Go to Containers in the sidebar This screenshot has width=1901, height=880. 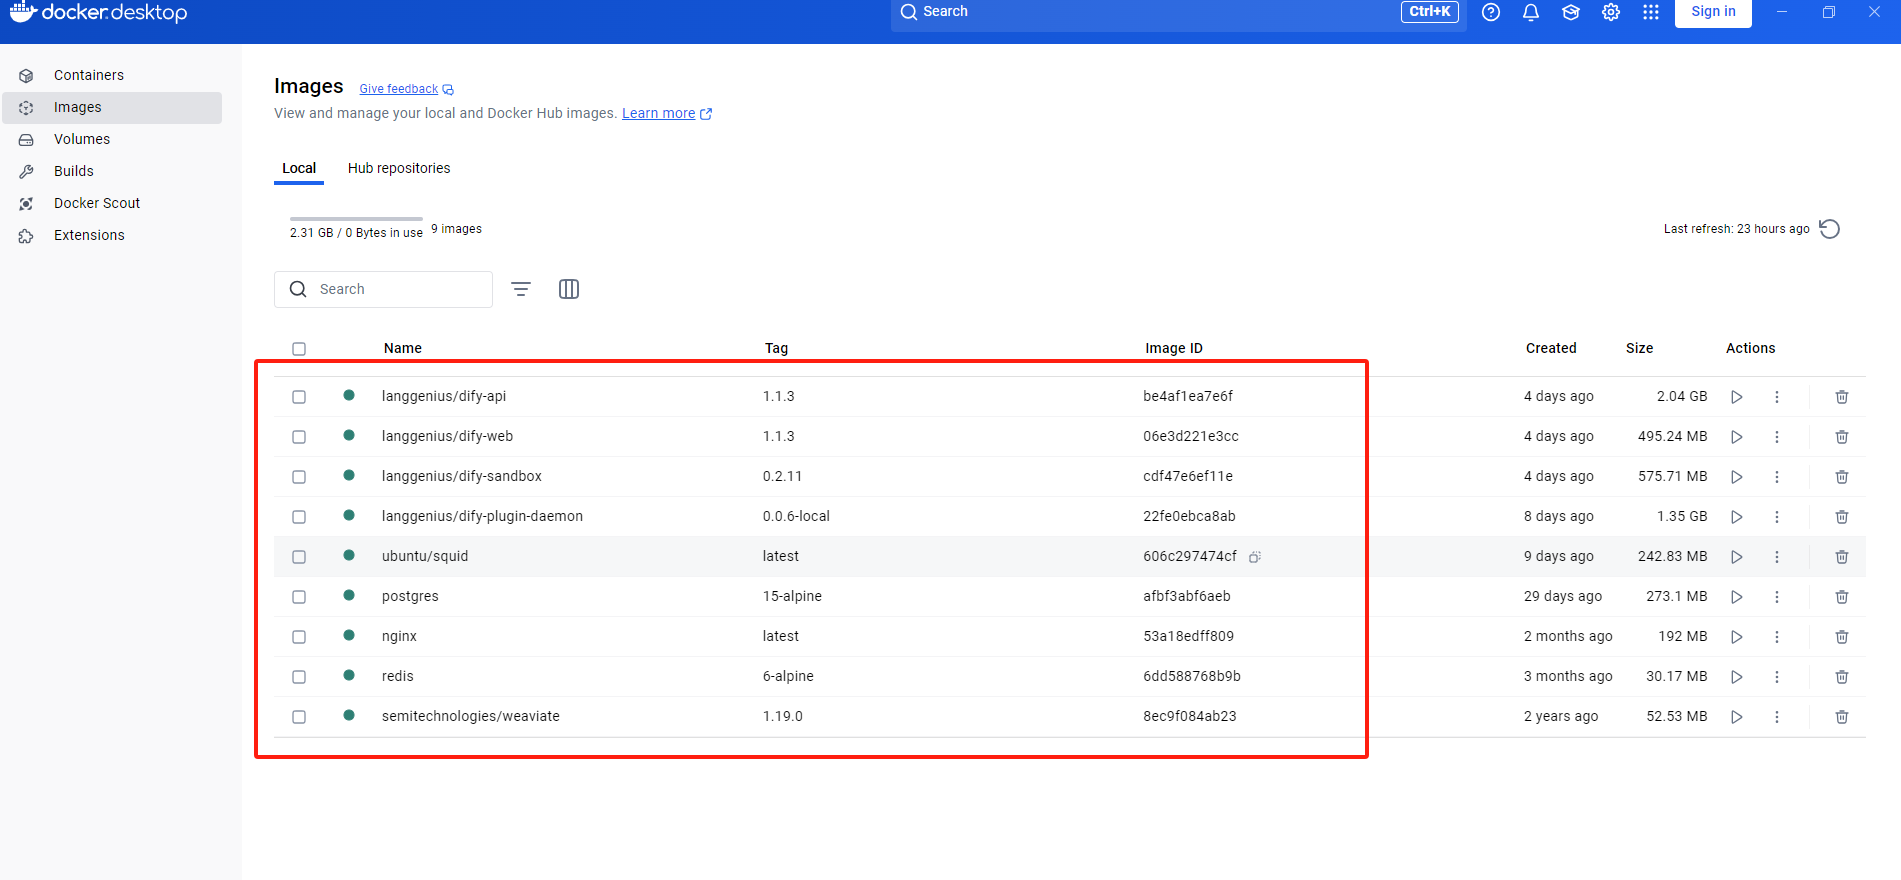pyautogui.click(x=112, y=76)
